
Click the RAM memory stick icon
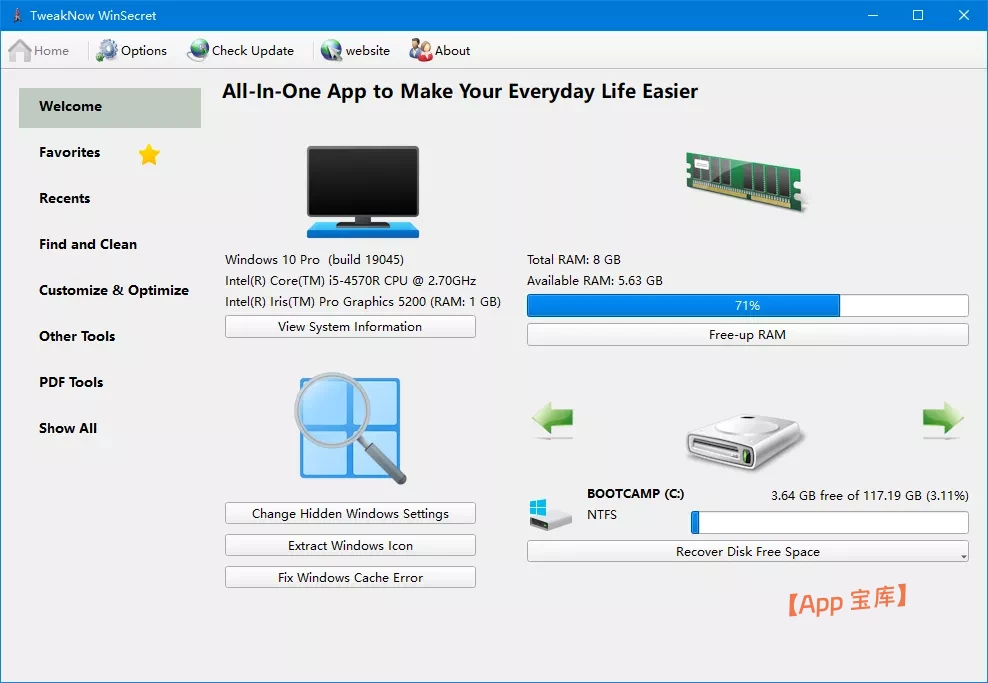click(x=746, y=180)
